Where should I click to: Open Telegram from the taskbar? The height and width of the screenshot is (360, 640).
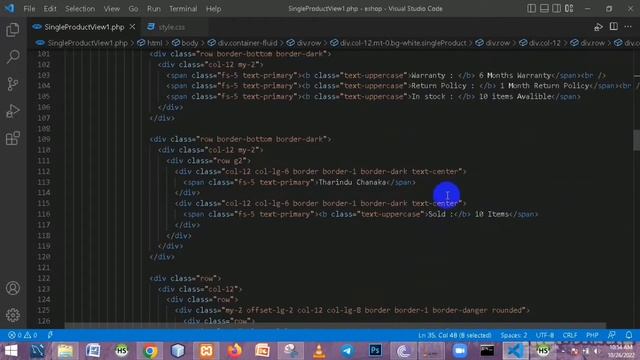click(347, 351)
